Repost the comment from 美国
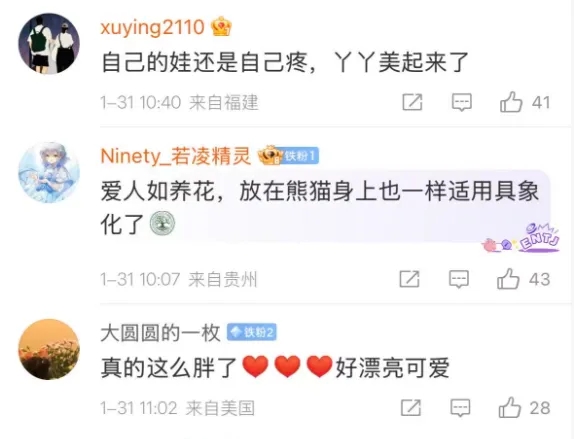Image resolution: width=574 pixels, height=439 pixels. point(411,408)
